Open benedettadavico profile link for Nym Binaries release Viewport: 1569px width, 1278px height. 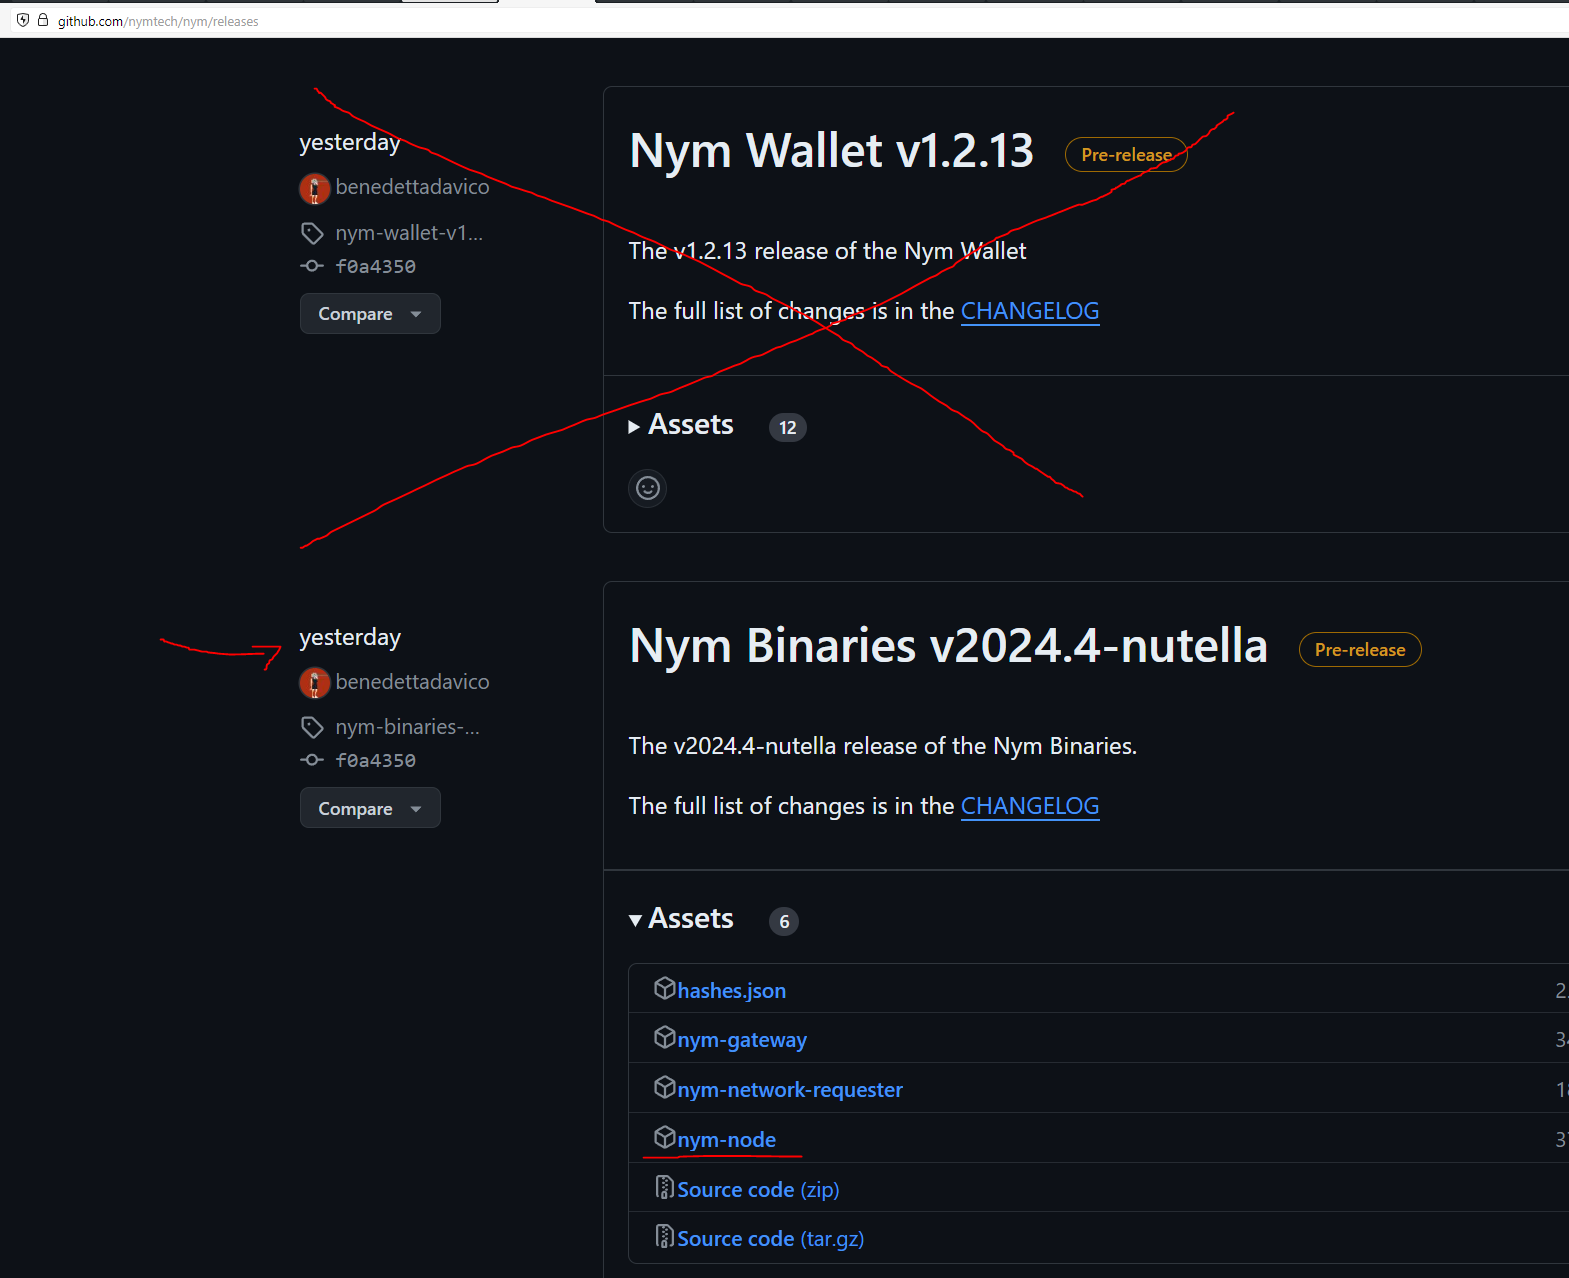412,682
